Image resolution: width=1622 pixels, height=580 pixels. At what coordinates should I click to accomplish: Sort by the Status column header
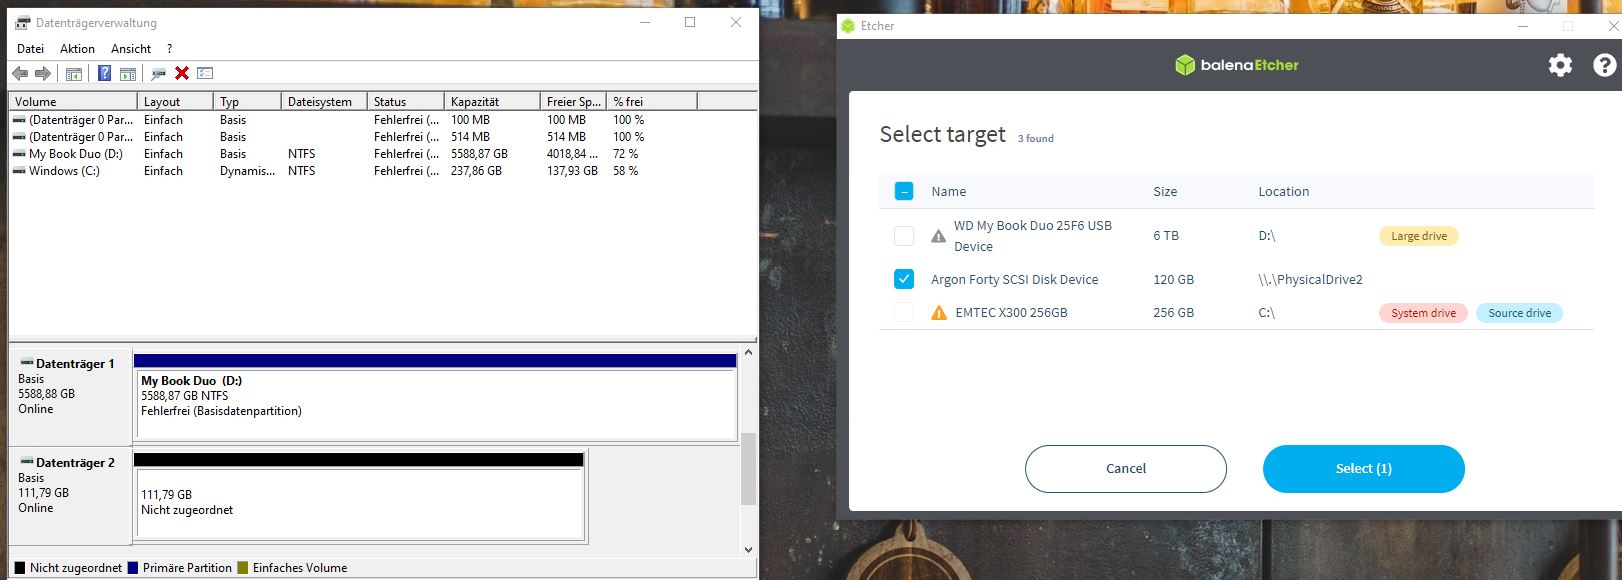[x=405, y=101]
